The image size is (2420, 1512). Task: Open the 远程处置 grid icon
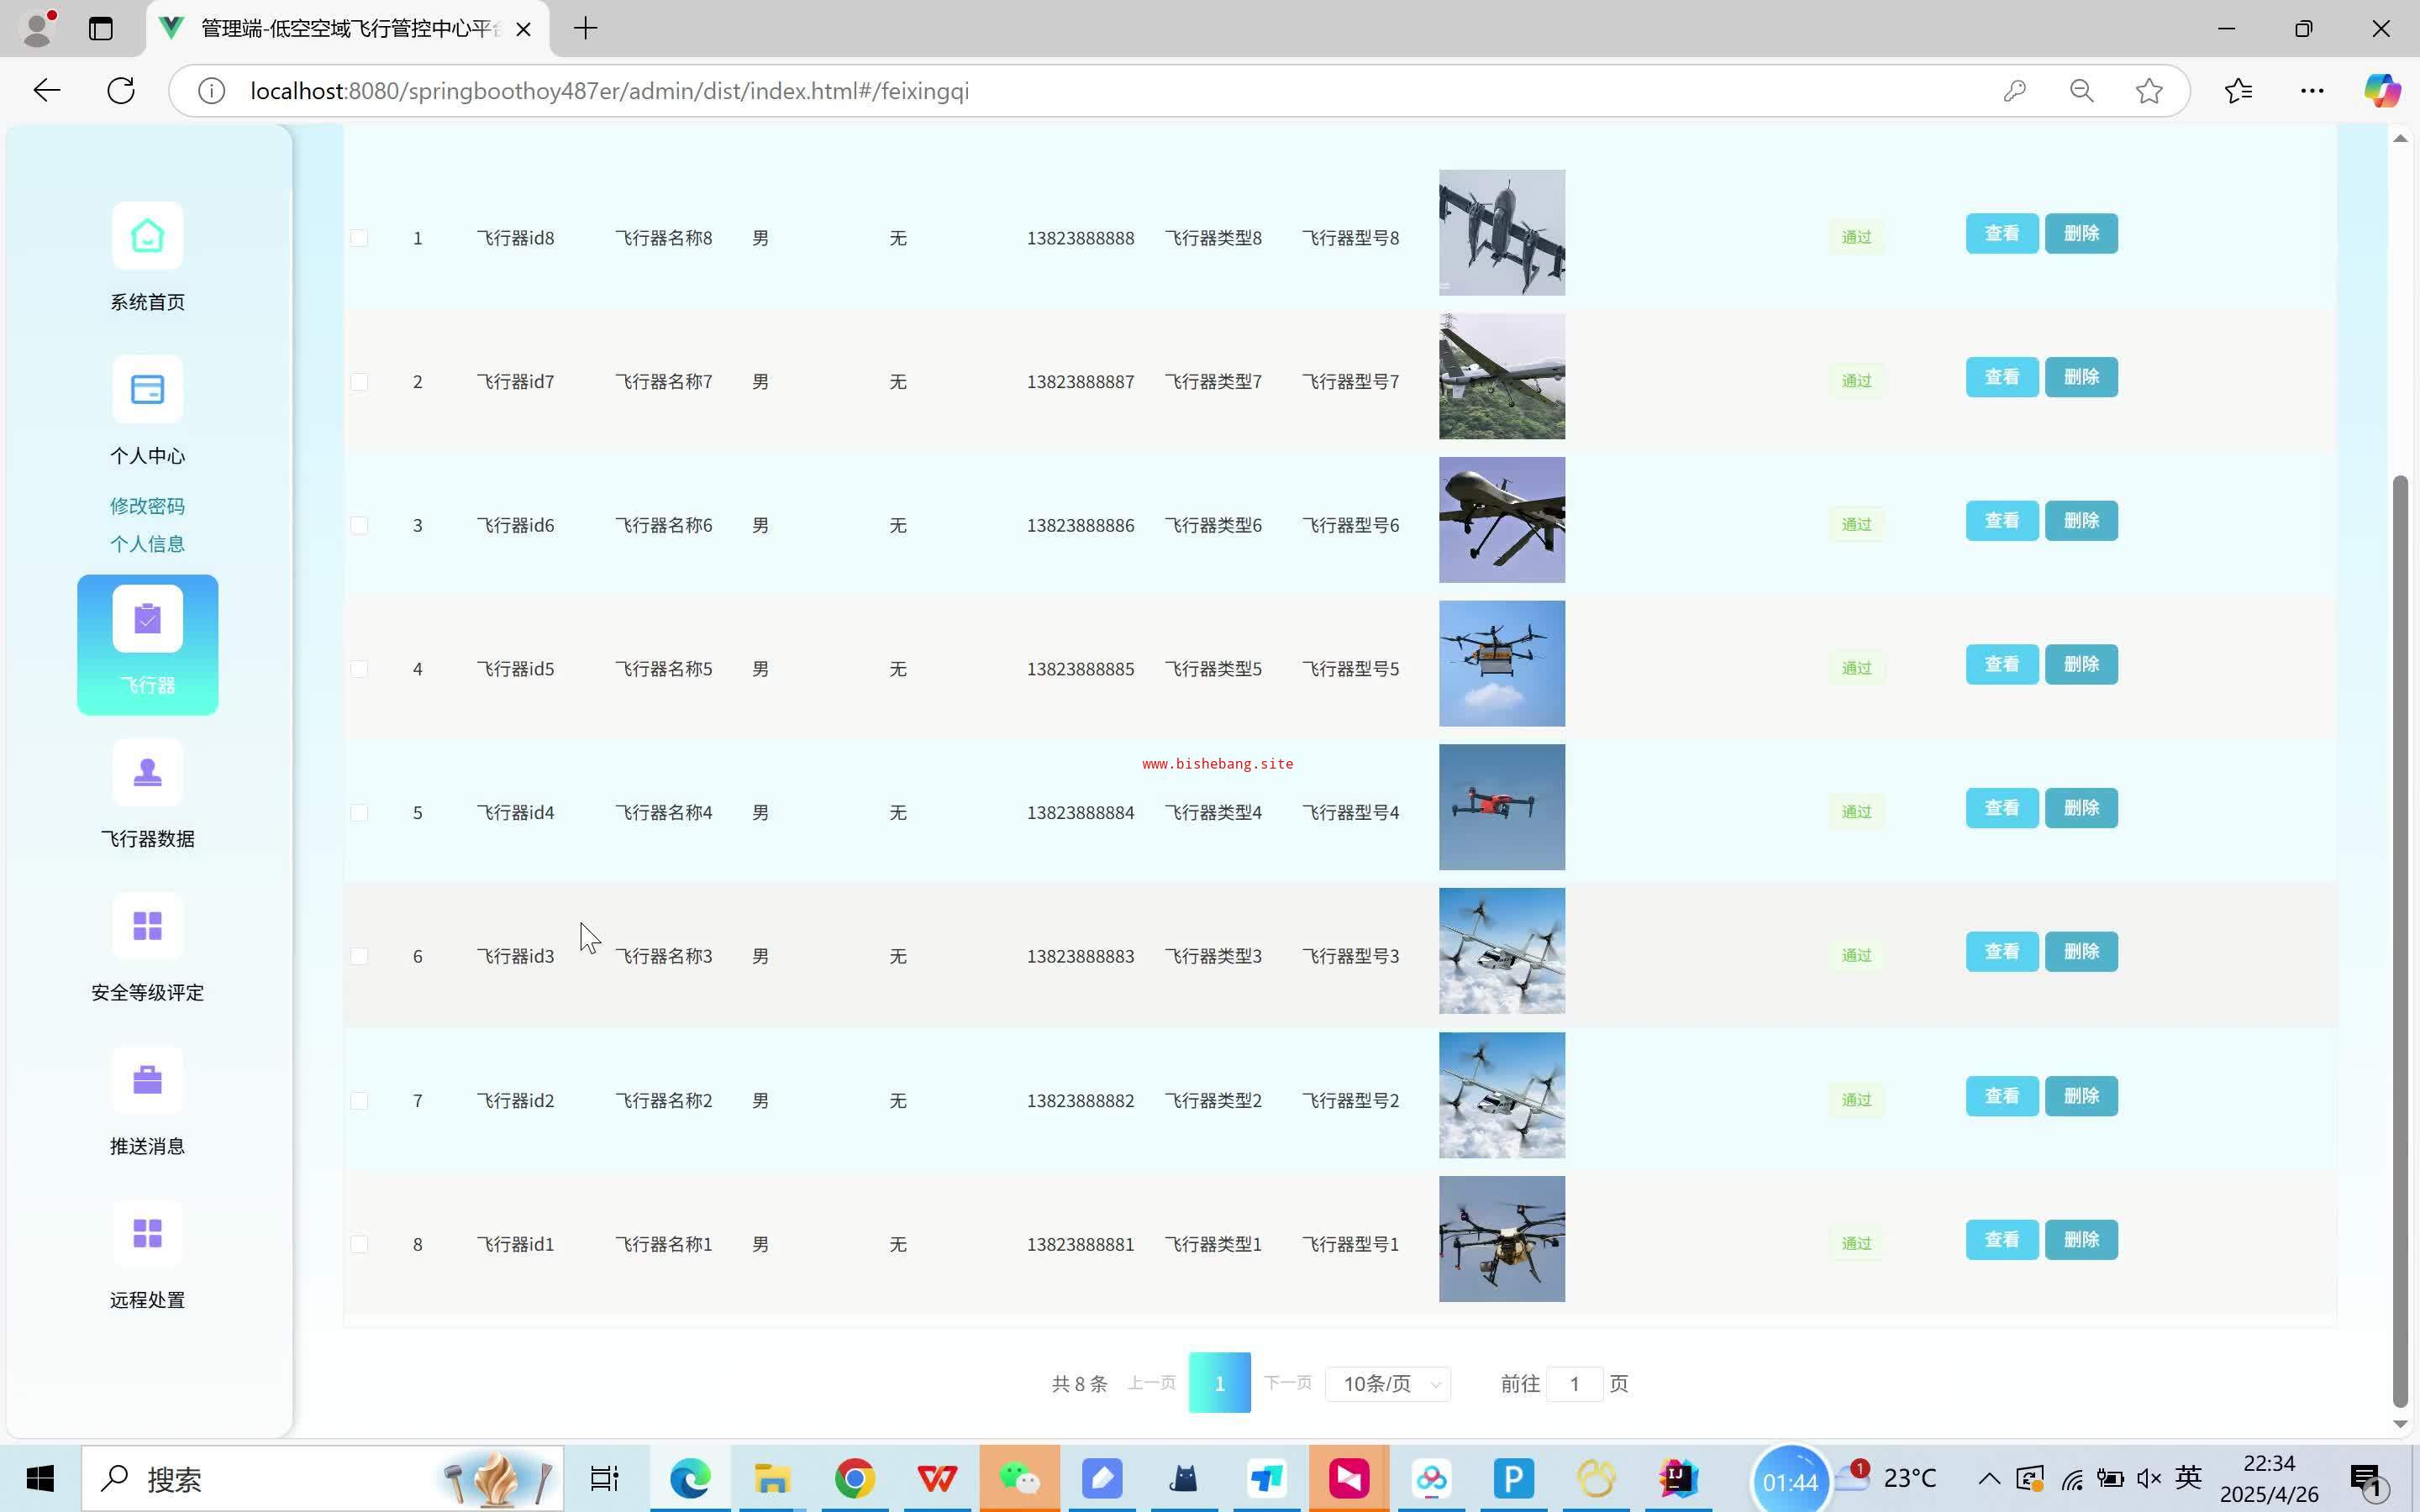point(147,1233)
